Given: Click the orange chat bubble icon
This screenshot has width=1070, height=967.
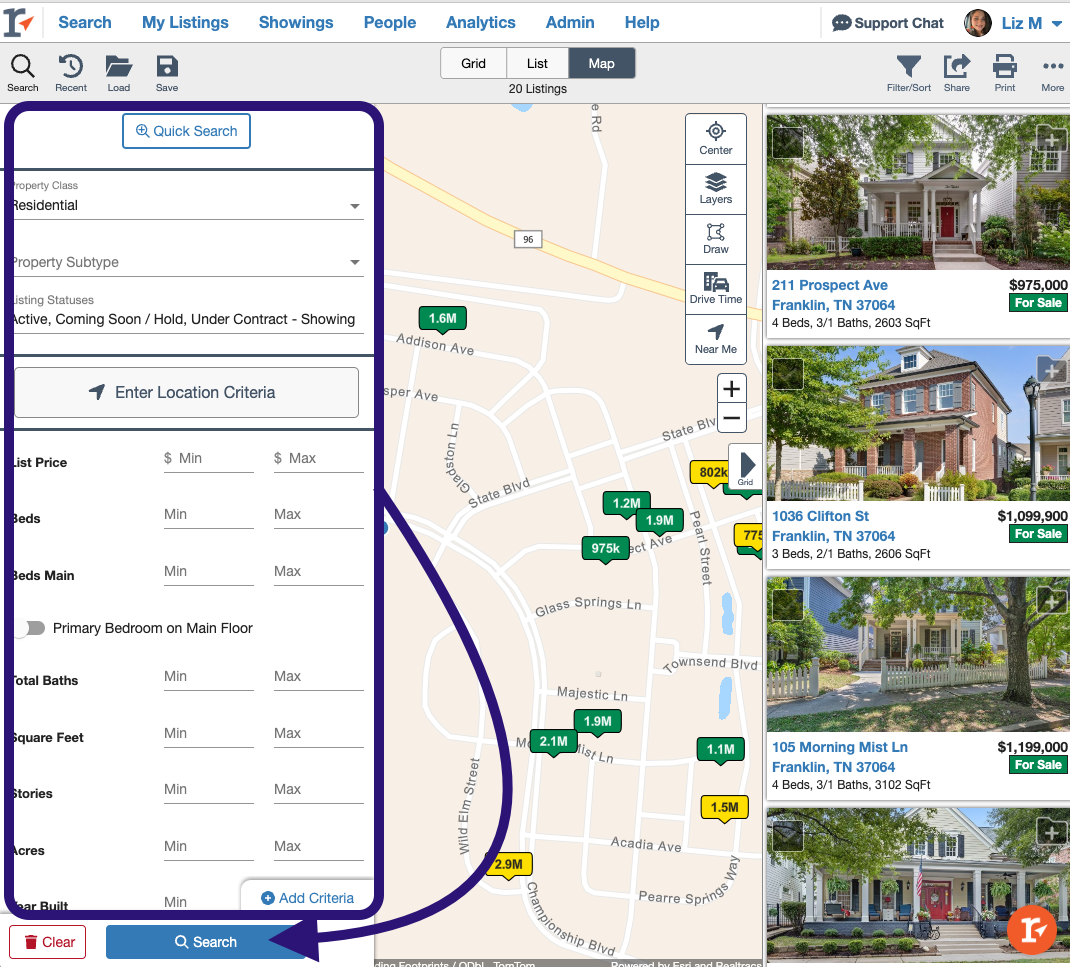Looking at the screenshot, I should (1032, 929).
